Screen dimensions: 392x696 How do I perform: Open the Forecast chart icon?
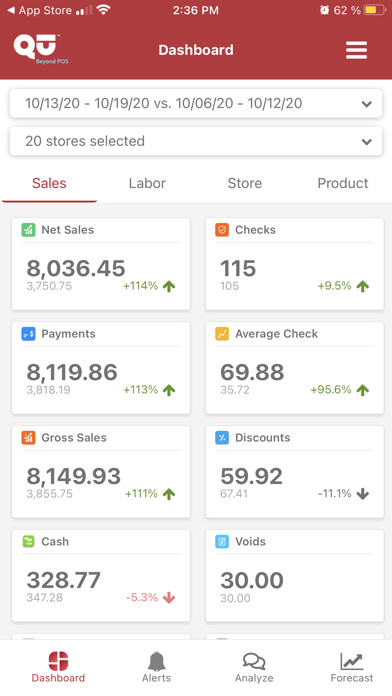(352, 661)
